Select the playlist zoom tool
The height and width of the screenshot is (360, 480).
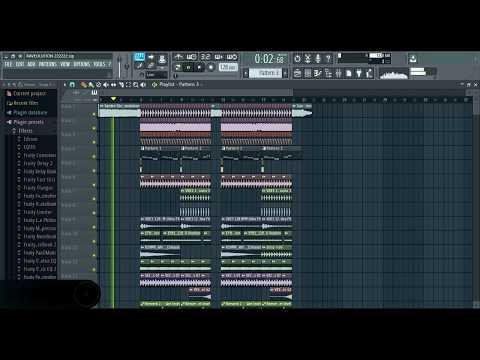(136, 85)
